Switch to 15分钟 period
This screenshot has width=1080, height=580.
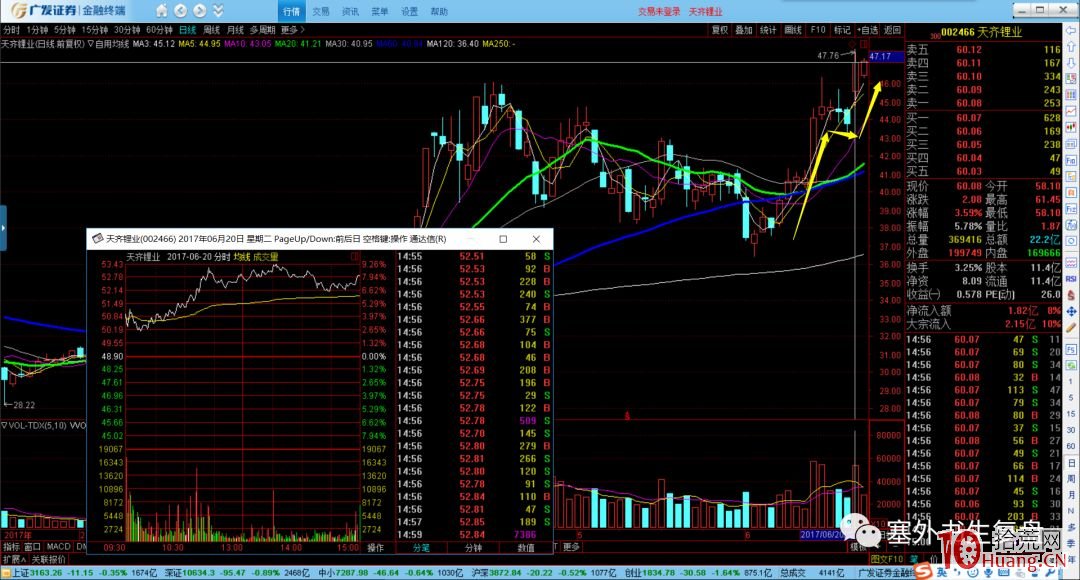click(x=95, y=30)
